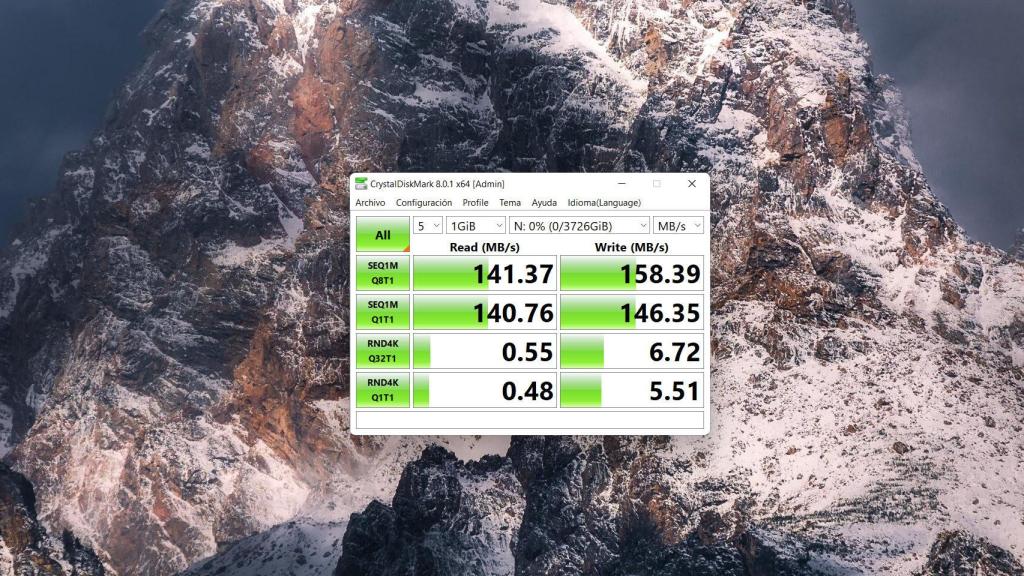
Task: Expand the test count dropdown showing 5
Action: click(428, 226)
